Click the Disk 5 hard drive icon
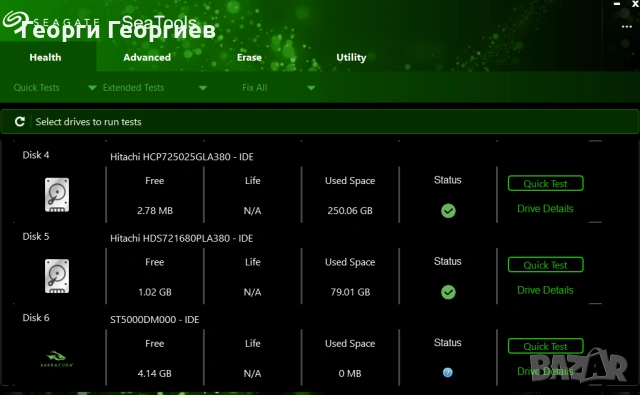This screenshot has width=640, height=395. [x=57, y=276]
